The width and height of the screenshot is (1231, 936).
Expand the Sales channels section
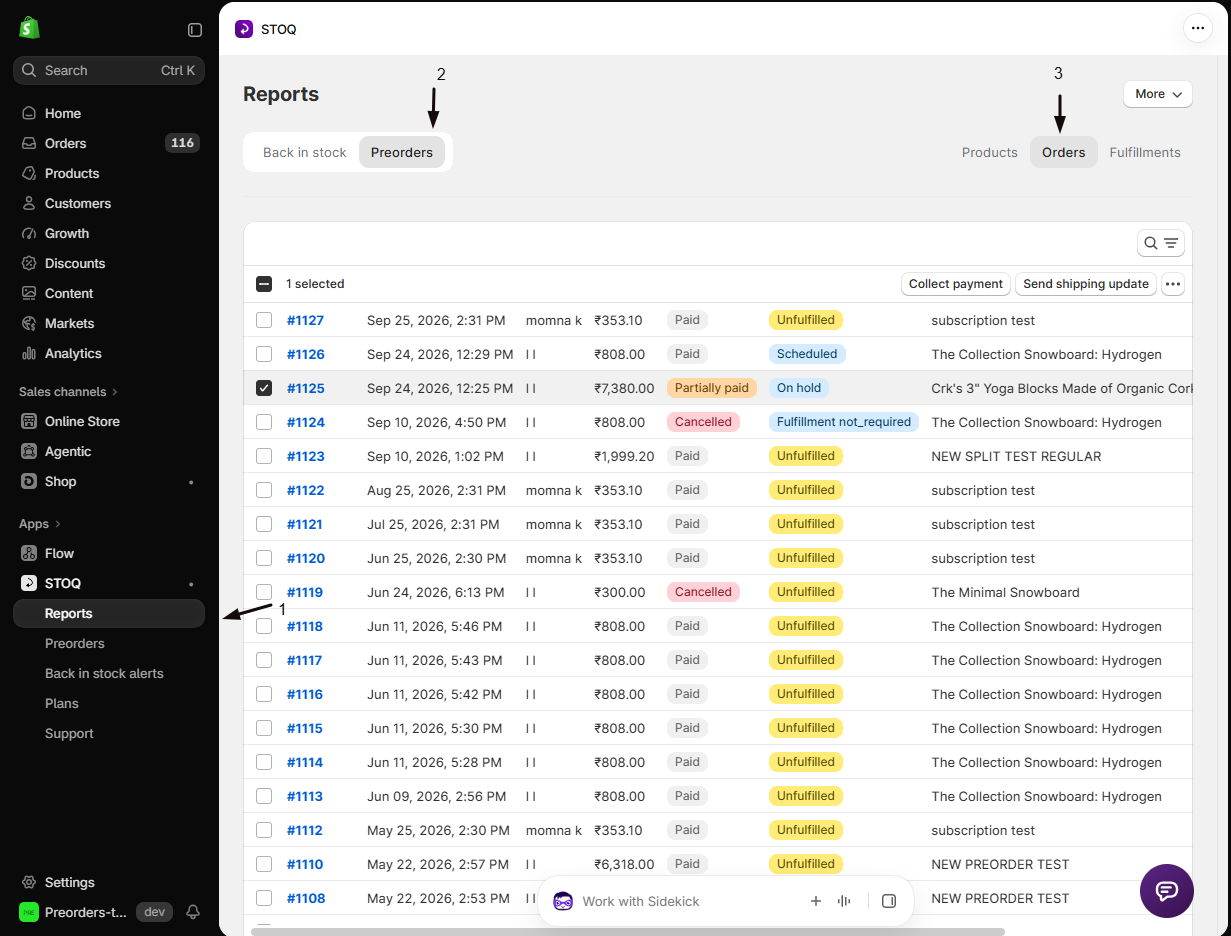coord(68,391)
